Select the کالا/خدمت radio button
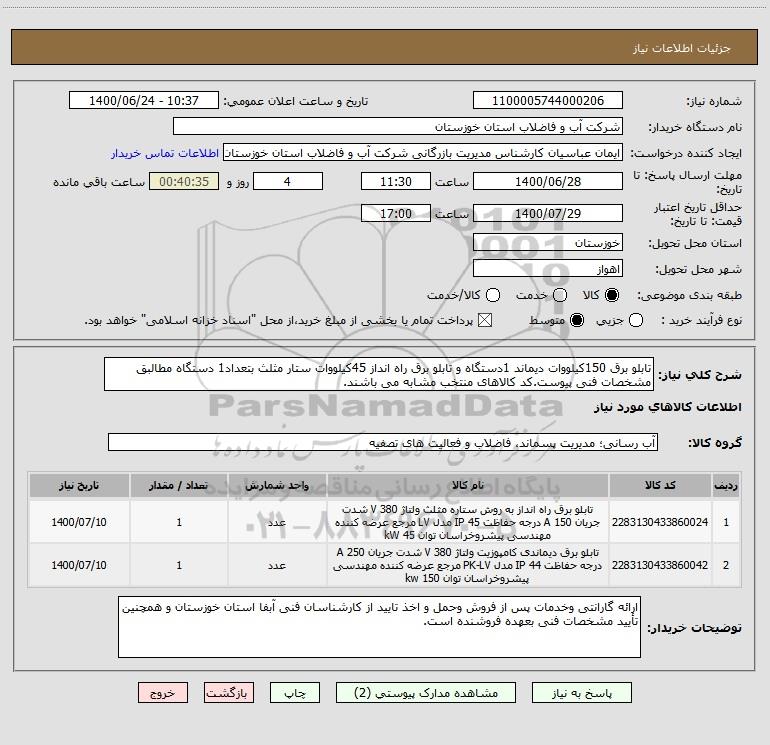The image size is (770, 745). pyautogui.click(x=493, y=295)
